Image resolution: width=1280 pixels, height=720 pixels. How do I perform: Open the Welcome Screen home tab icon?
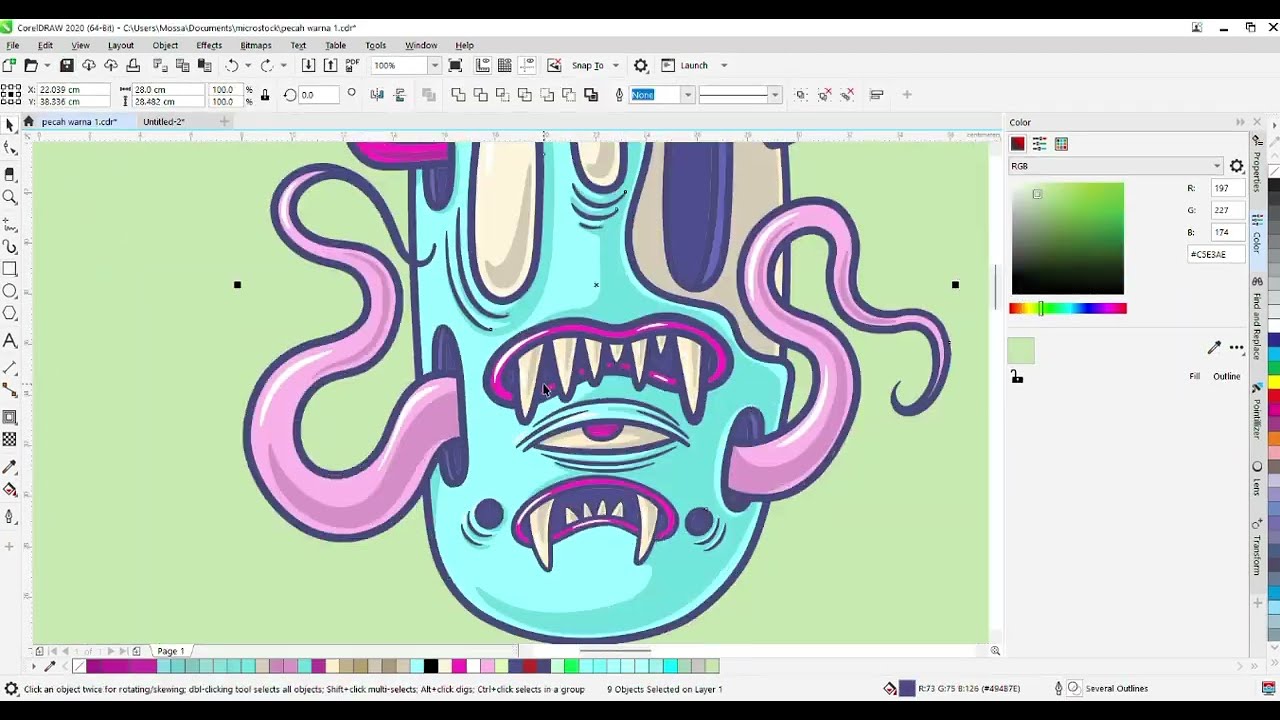pos(28,122)
